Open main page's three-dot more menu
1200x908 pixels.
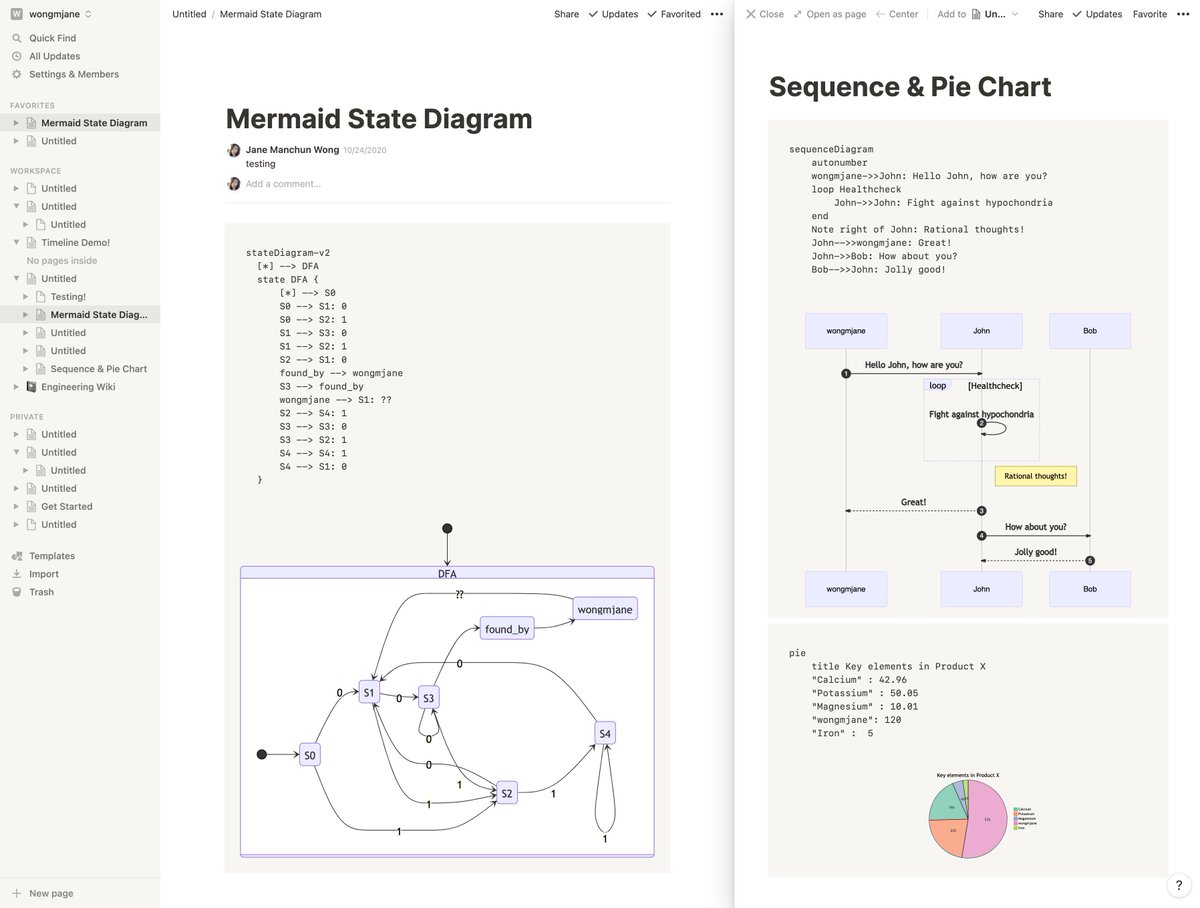717,14
